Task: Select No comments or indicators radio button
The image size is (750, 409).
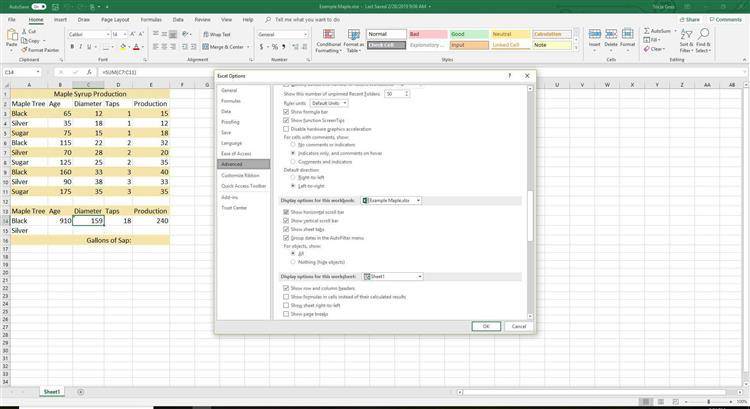Action: (292, 144)
